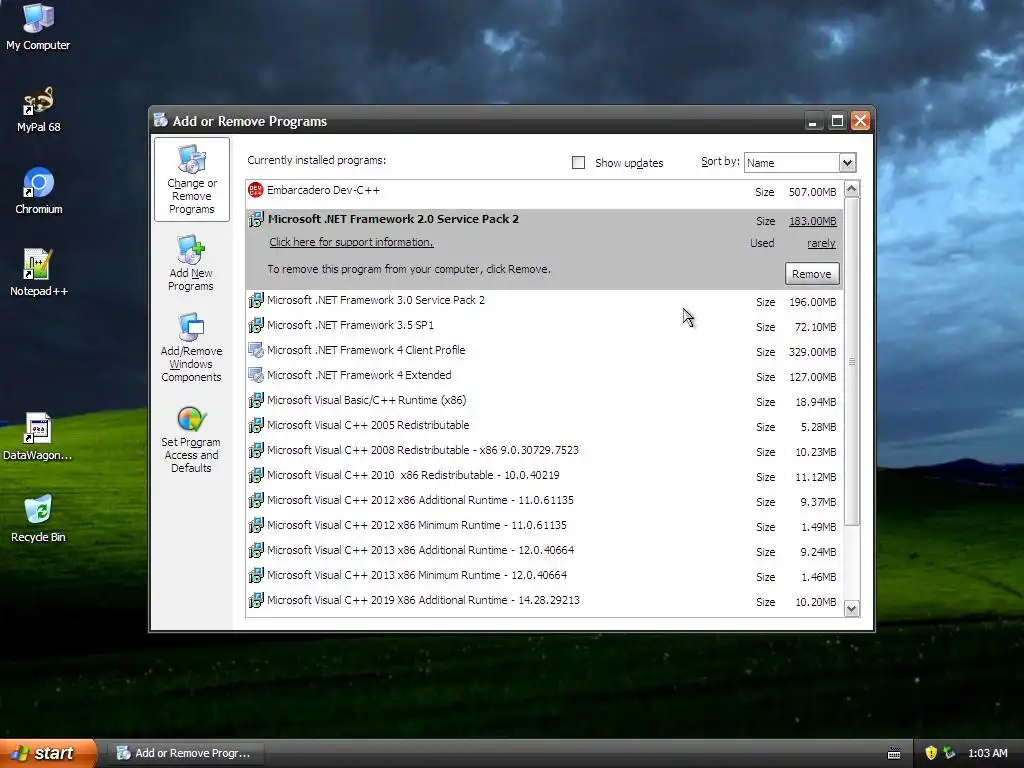Image resolution: width=1024 pixels, height=768 pixels.
Task: Enable the Show updates checkbox
Action: coord(579,163)
